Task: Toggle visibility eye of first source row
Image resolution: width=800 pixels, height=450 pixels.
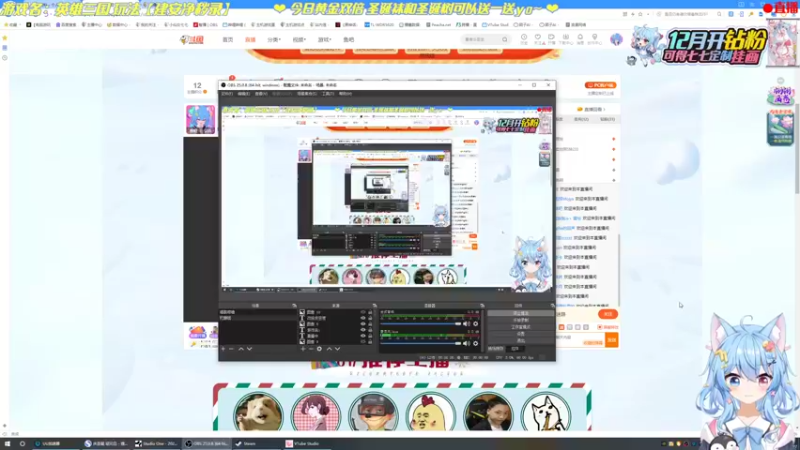Action: [x=363, y=312]
